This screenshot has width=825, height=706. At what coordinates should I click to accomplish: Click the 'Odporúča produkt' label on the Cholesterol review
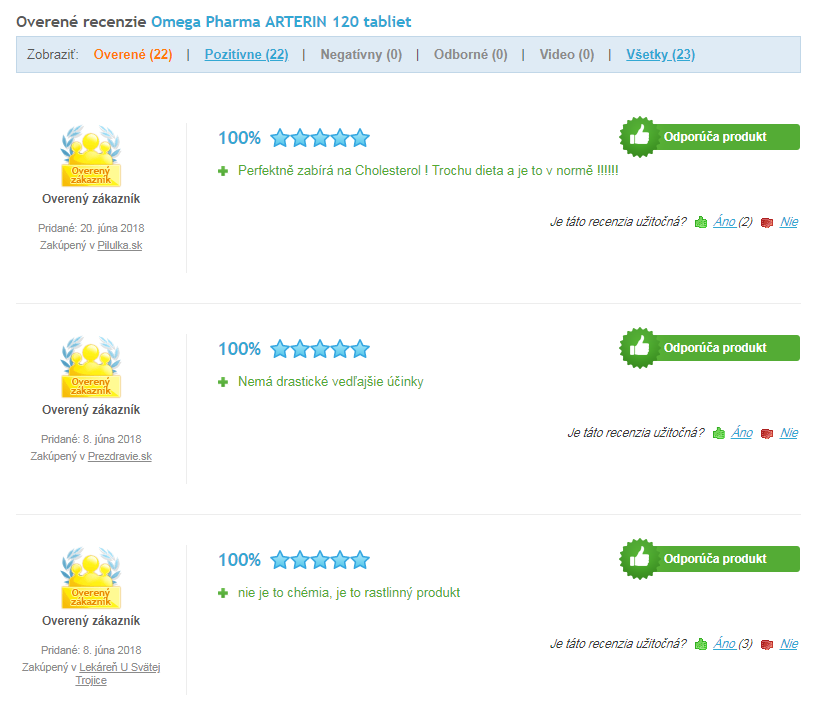(715, 137)
